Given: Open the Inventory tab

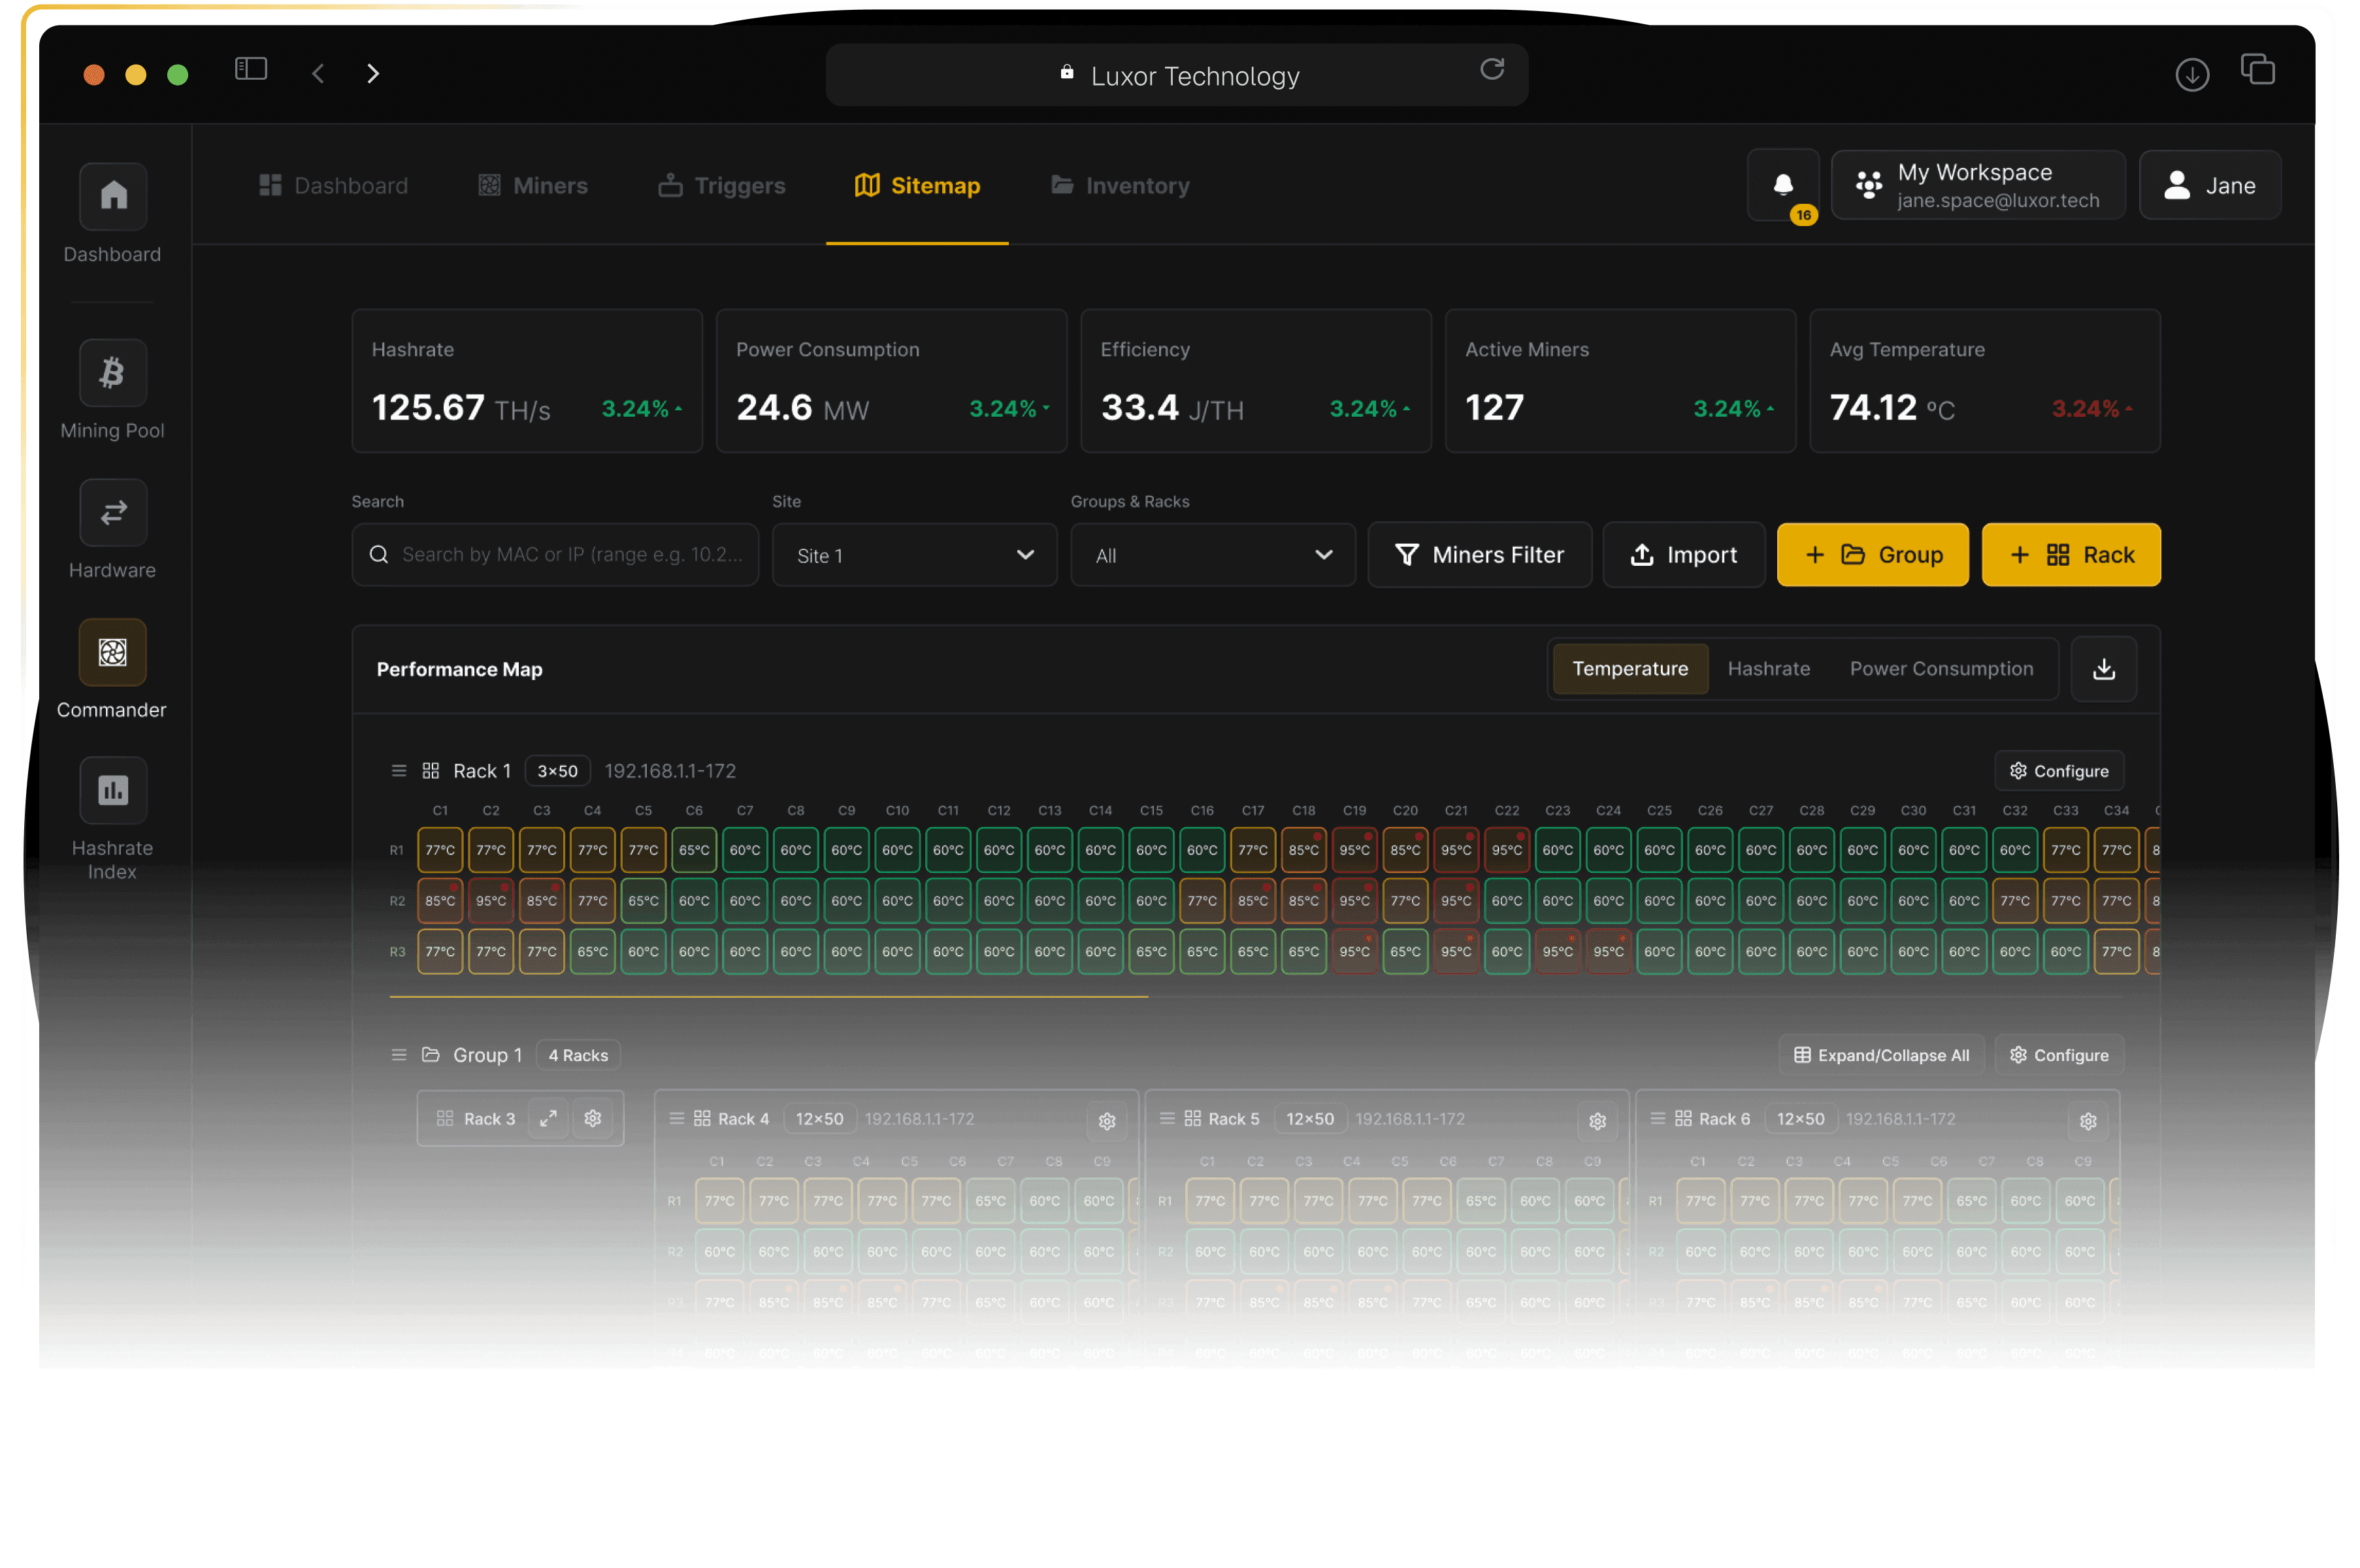Looking at the screenshot, I should pyautogui.click(x=1119, y=185).
